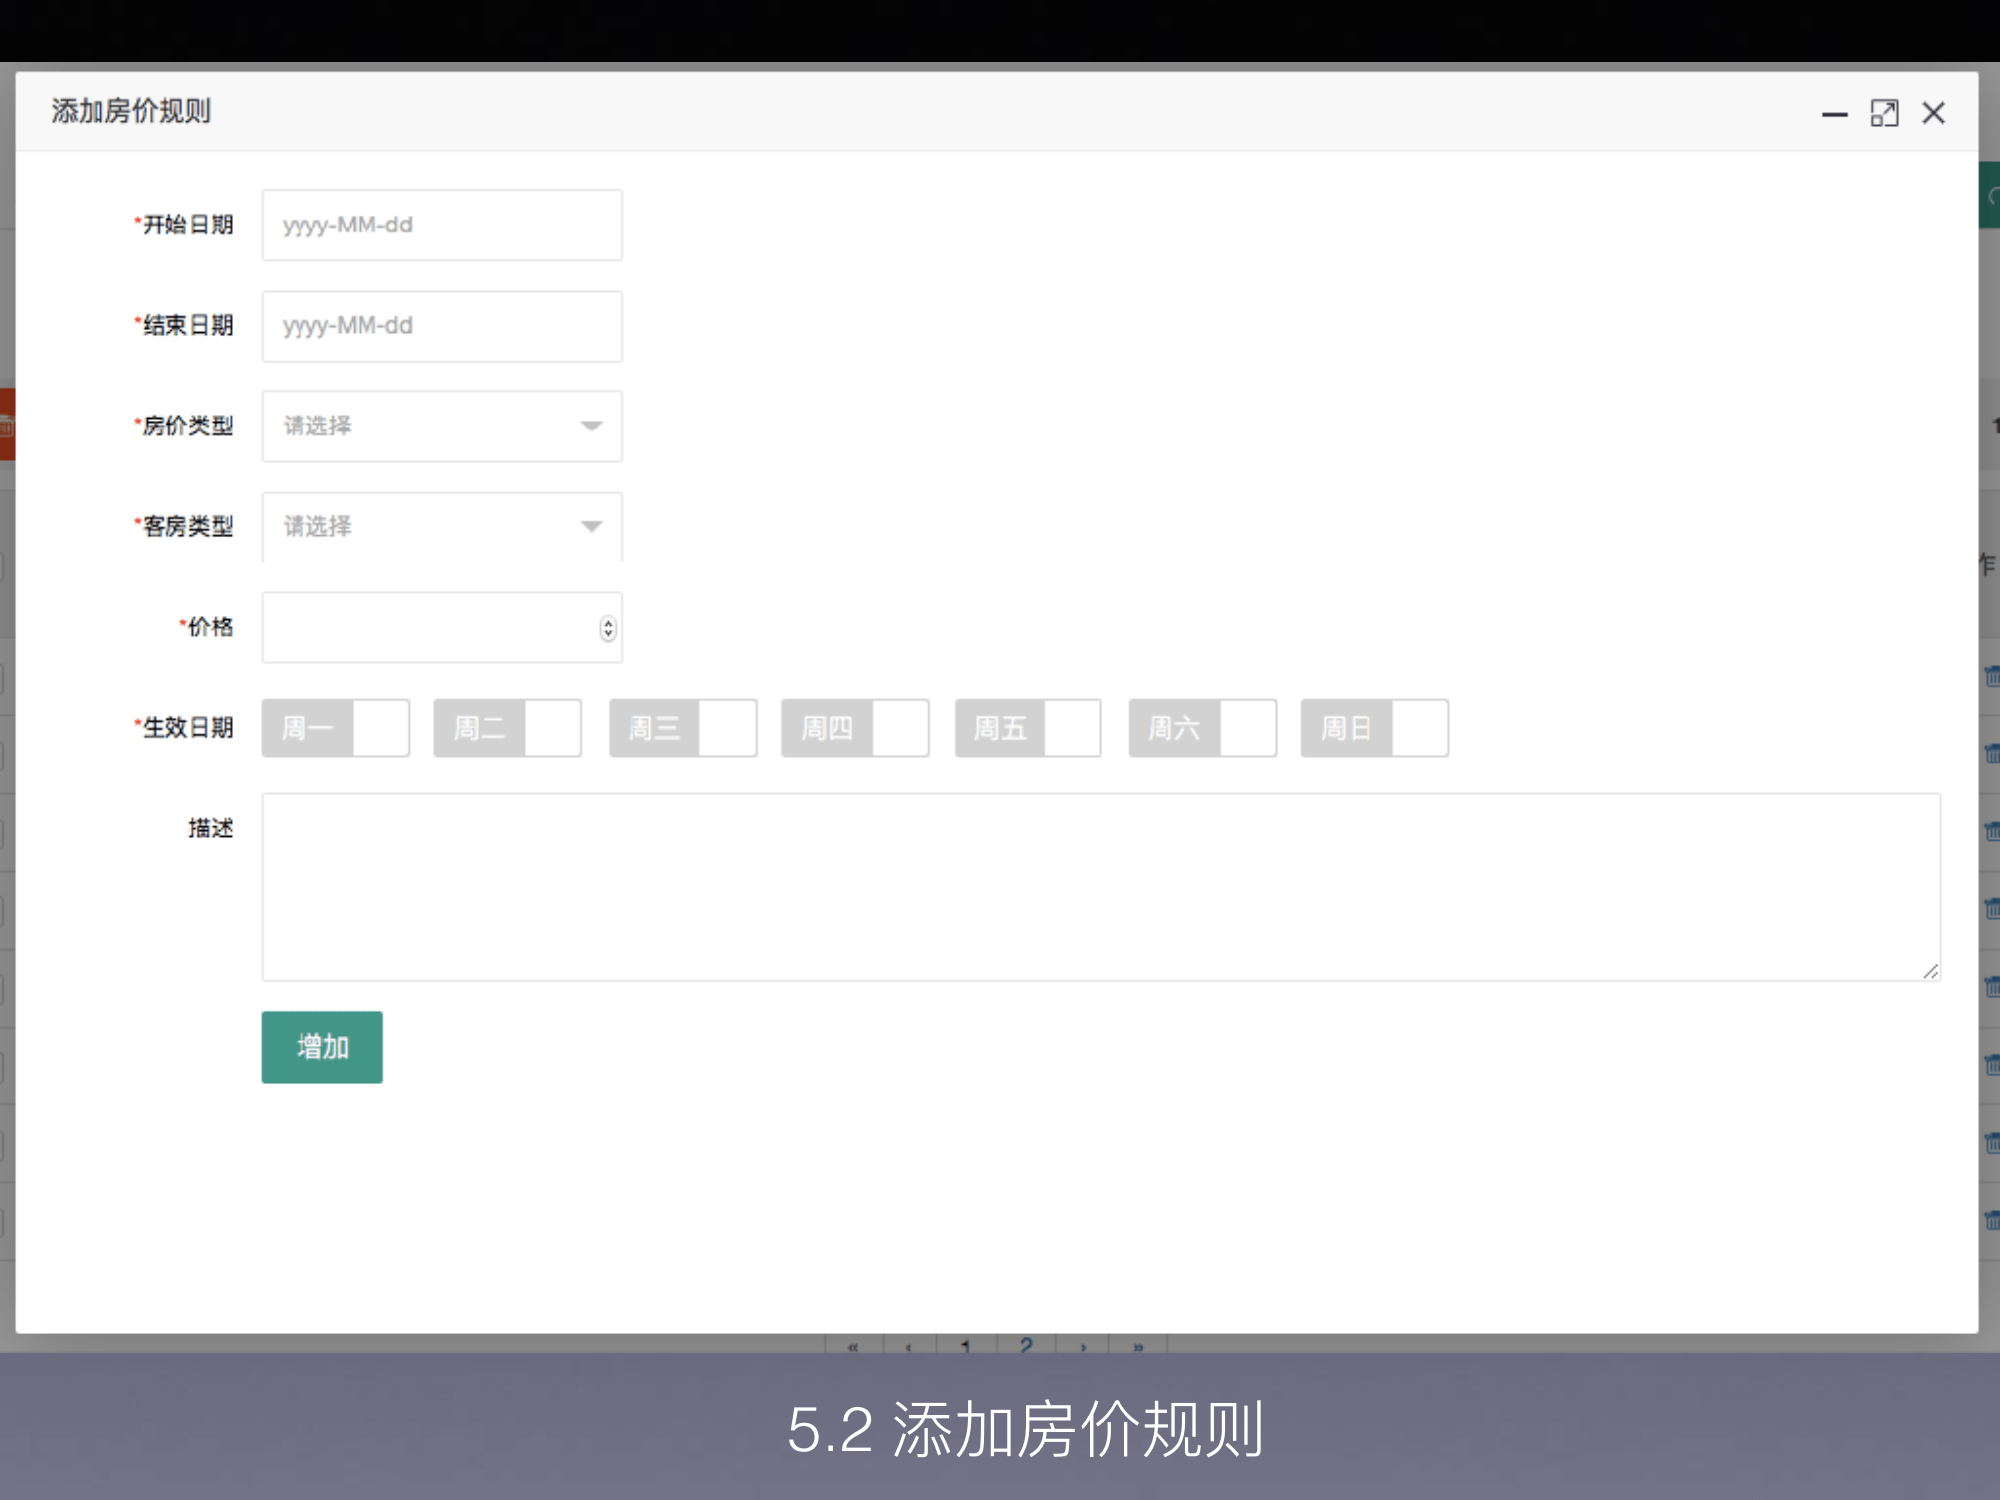
Task: Grab the description textarea resize handle
Action: [x=1931, y=971]
